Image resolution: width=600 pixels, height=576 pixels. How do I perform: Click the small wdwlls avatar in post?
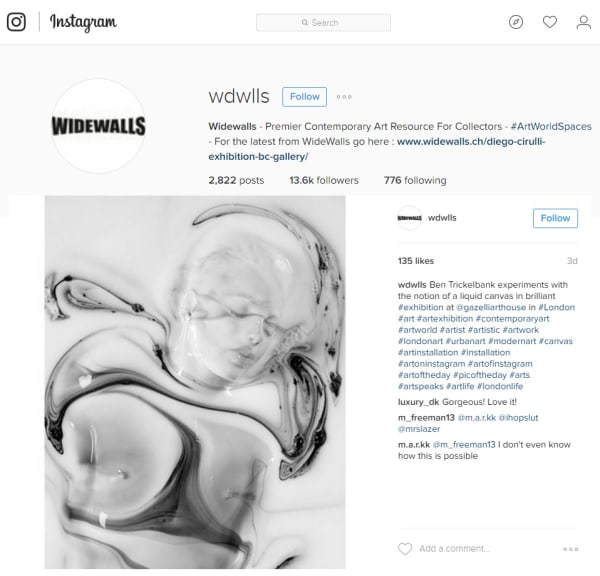coord(409,218)
